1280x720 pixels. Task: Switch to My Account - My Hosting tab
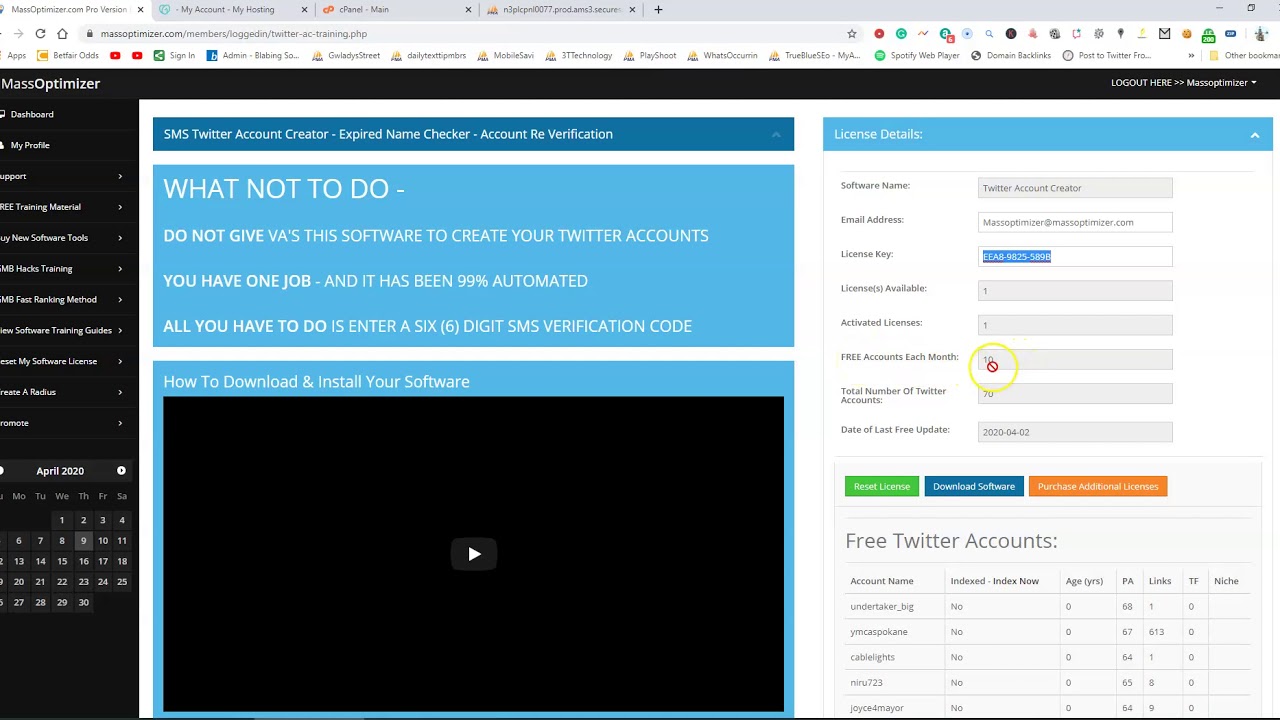[232, 9]
